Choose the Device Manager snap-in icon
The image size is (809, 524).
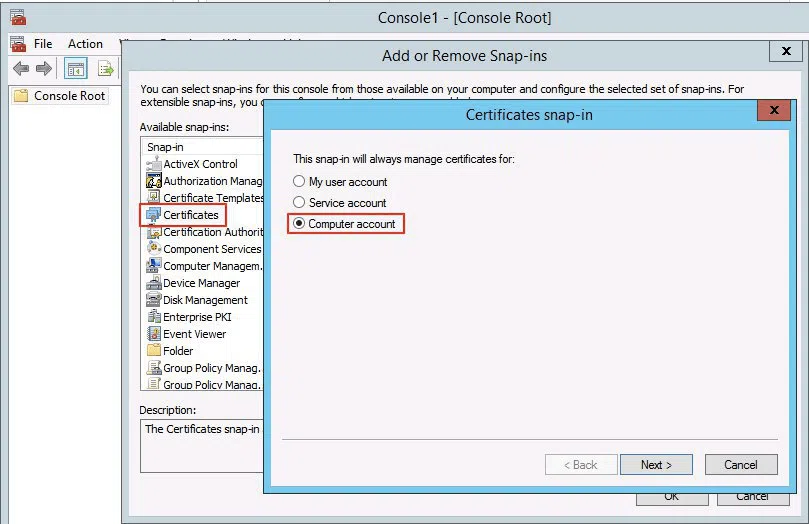coord(154,283)
